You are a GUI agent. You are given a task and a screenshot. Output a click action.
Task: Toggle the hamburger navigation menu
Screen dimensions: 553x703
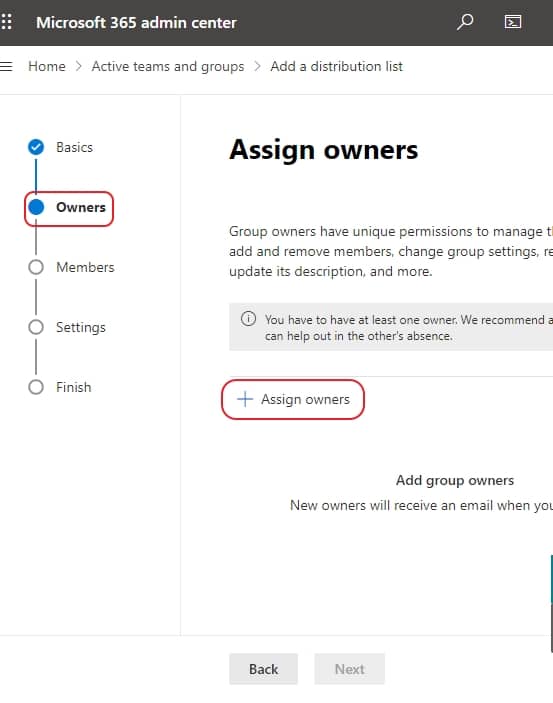click(x=6, y=66)
